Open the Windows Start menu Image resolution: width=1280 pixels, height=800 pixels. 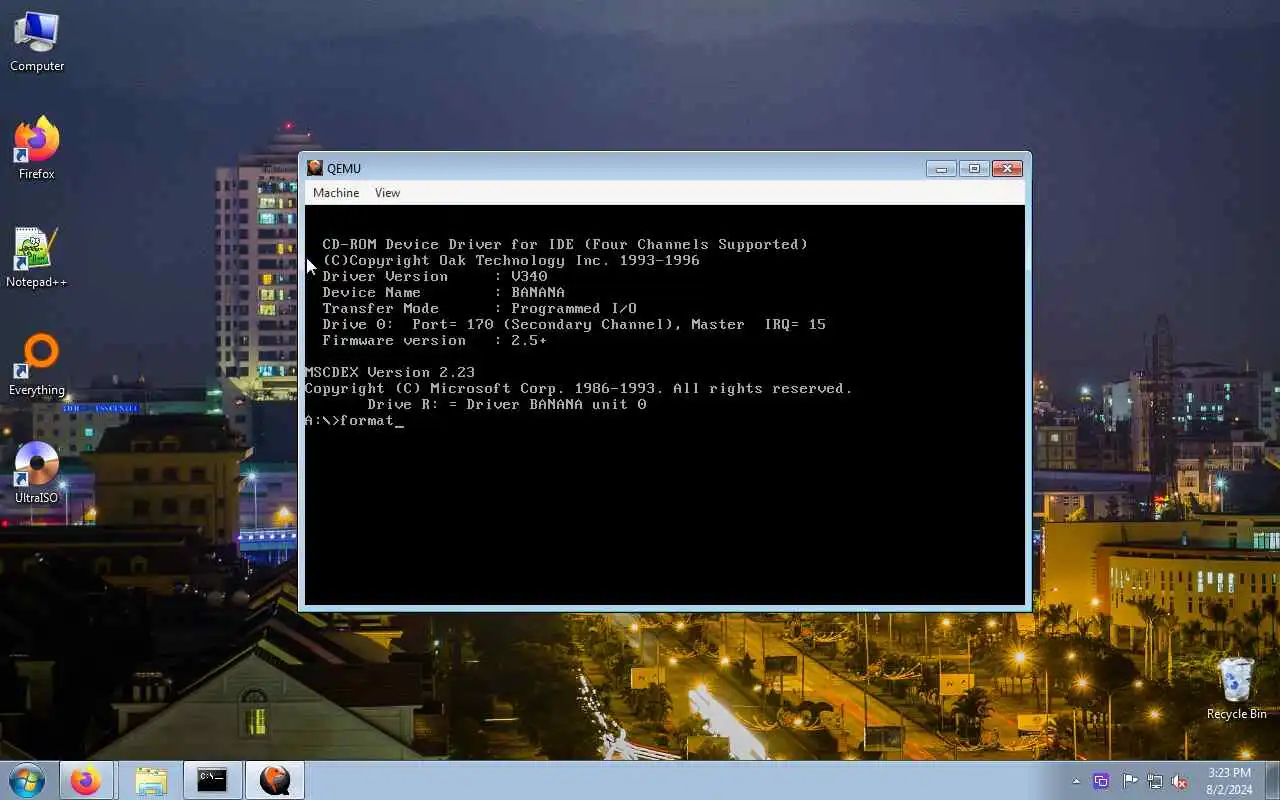[27, 780]
